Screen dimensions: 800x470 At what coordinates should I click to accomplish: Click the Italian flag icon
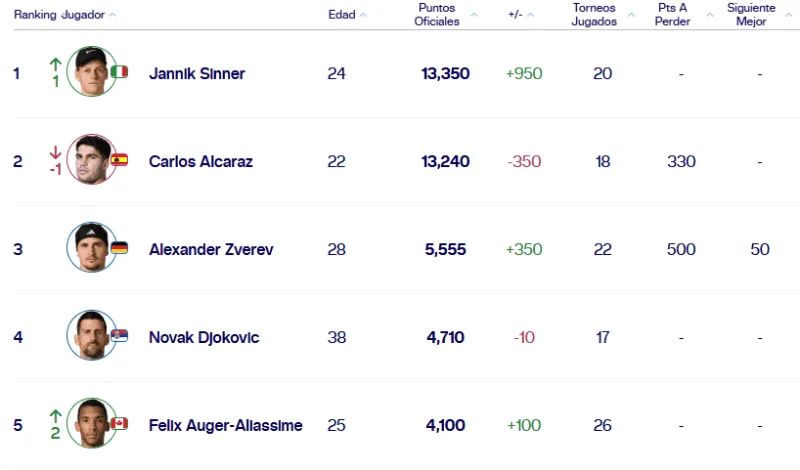[119, 72]
